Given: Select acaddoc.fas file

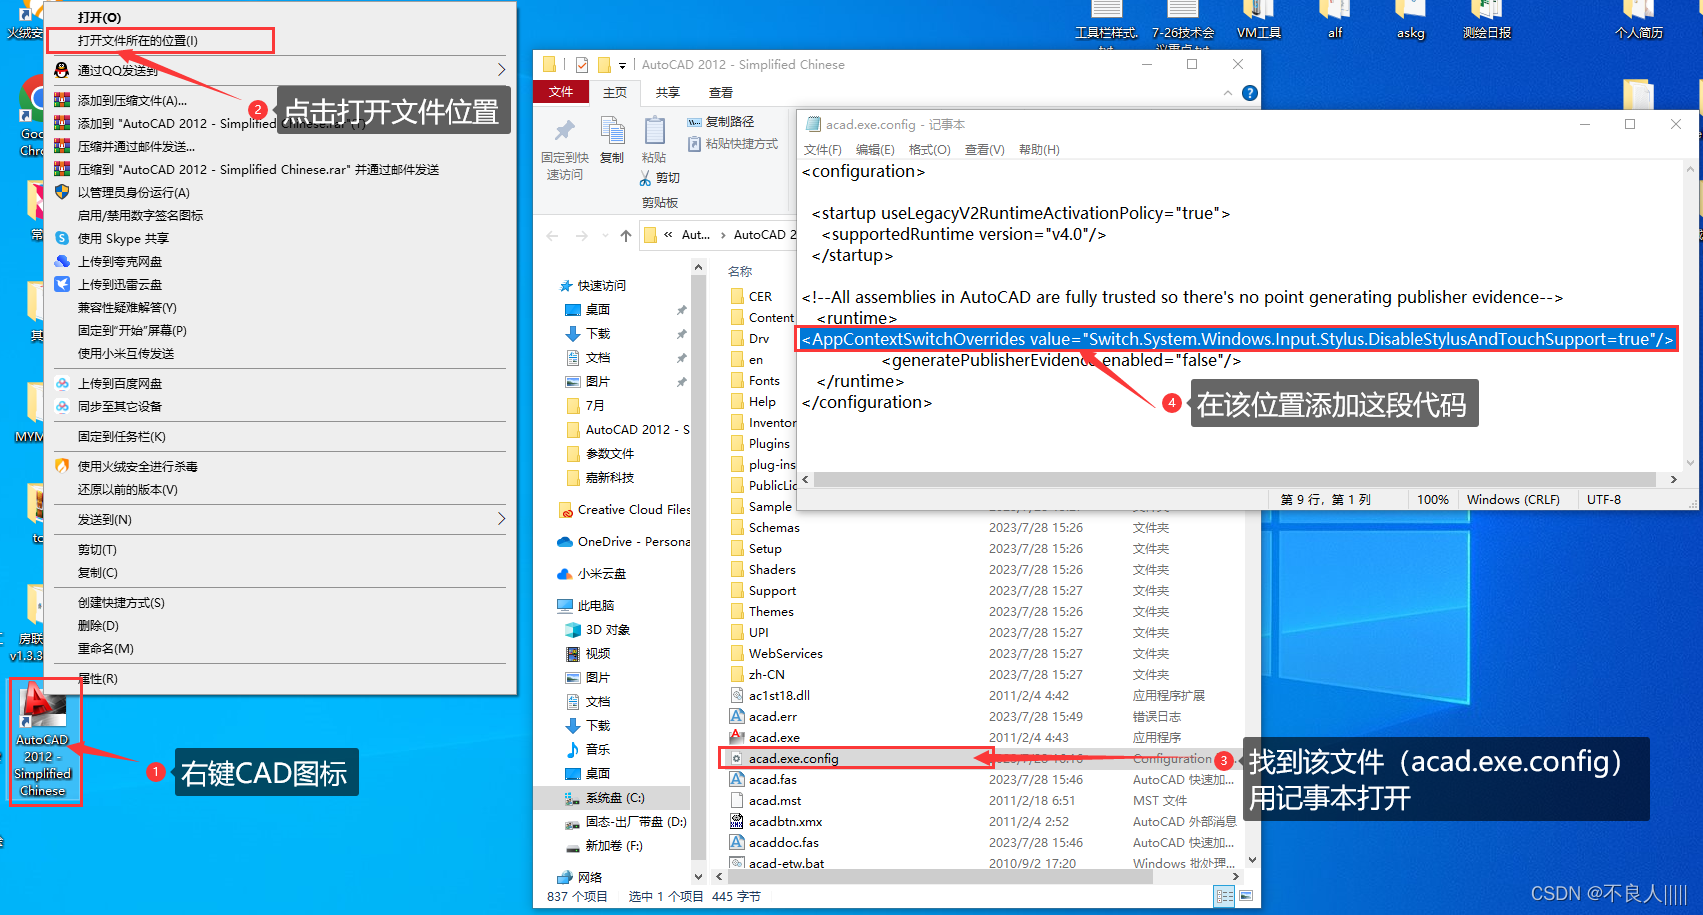Looking at the screenshot, I should coord(784,843).
